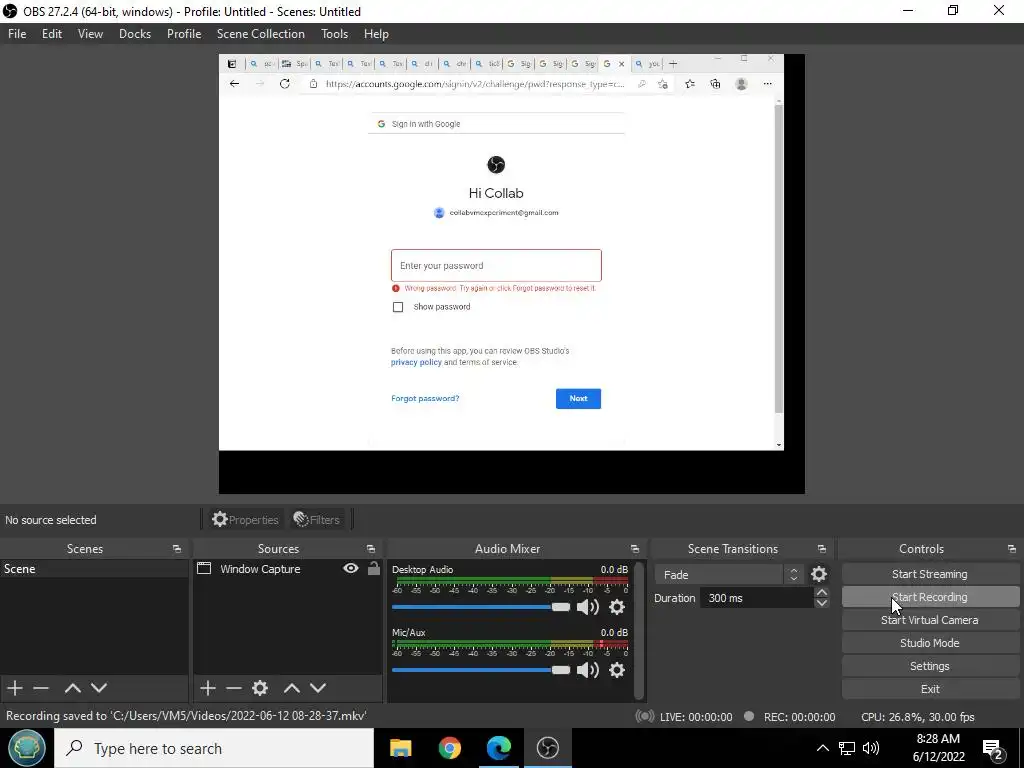Screen dimensions: 1024x768
Task: Pop out the Controls dock
Action: pyautogui.click(x=1011, y=549)
